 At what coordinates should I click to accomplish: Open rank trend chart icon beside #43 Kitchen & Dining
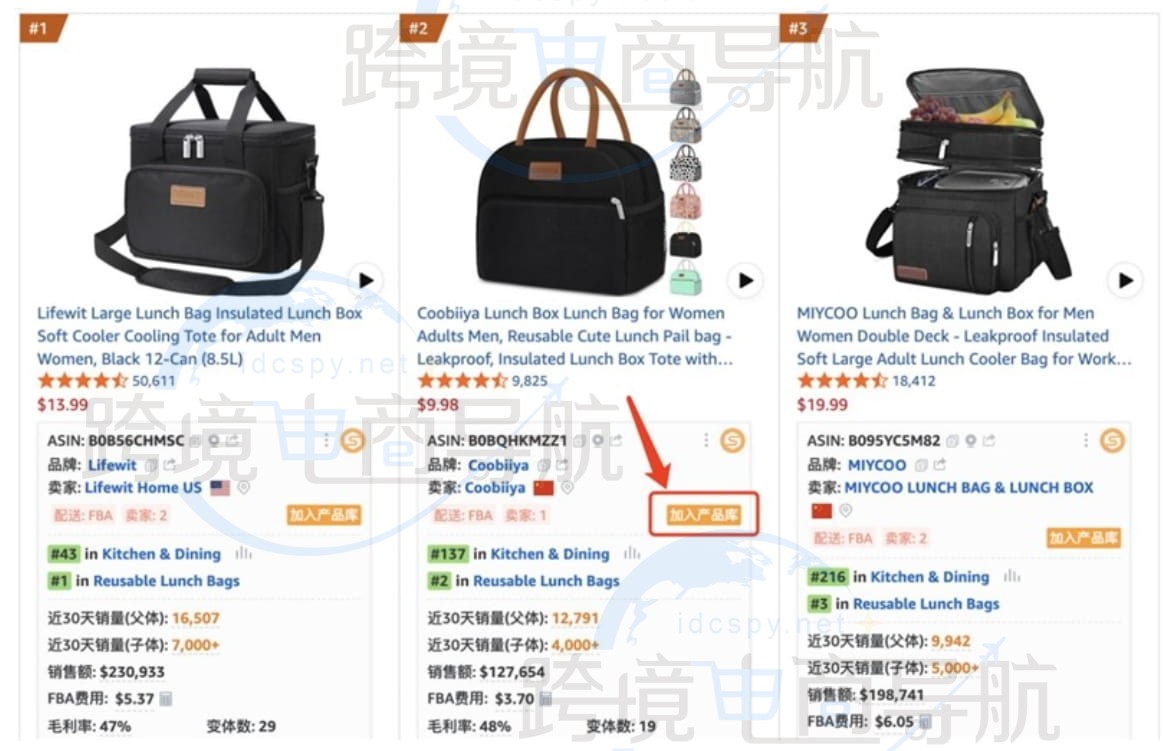[243, 554]
